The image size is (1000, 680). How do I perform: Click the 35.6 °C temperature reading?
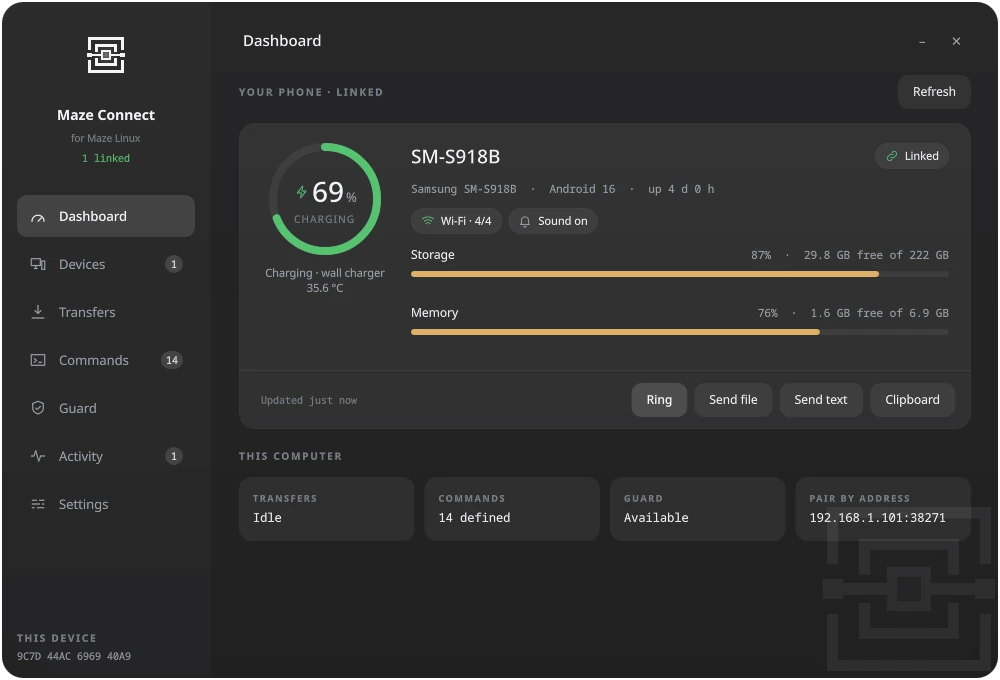[325, 288]
